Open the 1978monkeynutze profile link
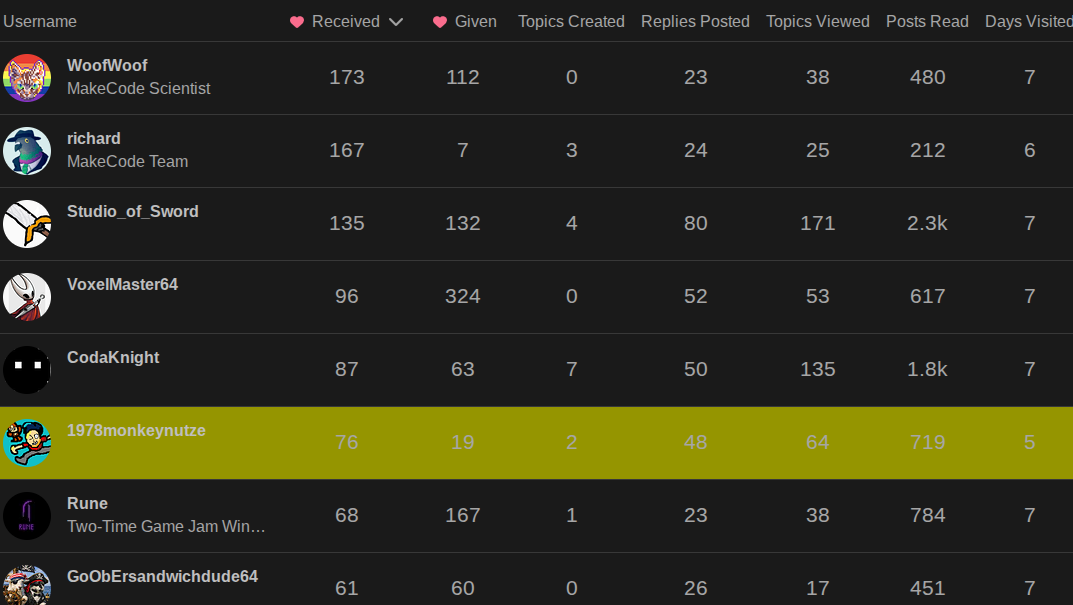Image resolution: width=1073 pixels, height=605 pixels. [136, 430]
